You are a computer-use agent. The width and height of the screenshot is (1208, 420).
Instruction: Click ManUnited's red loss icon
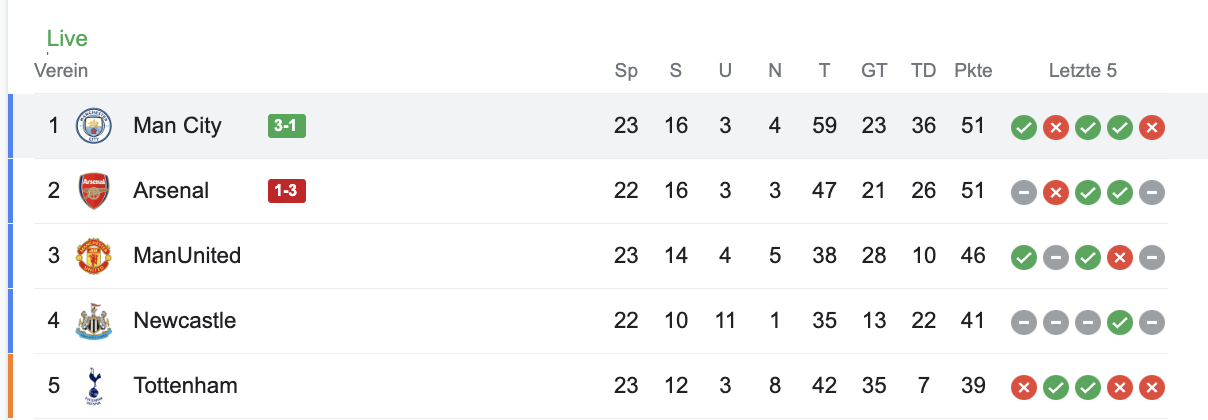tap(1120, 257)
